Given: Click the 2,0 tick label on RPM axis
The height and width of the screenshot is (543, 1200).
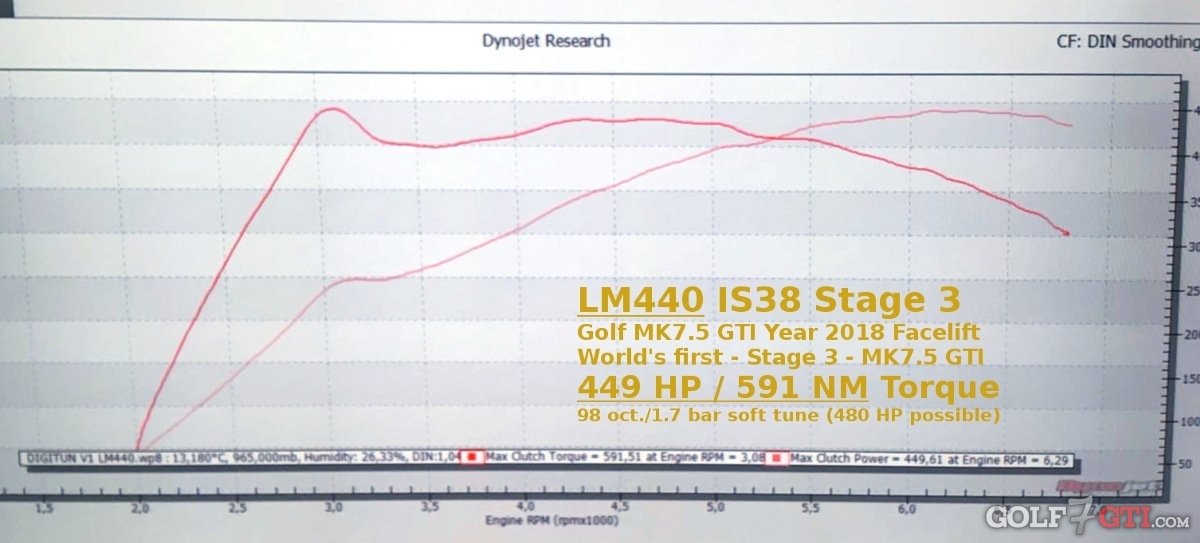Looking at the screenshot, I should click(141, 508).
